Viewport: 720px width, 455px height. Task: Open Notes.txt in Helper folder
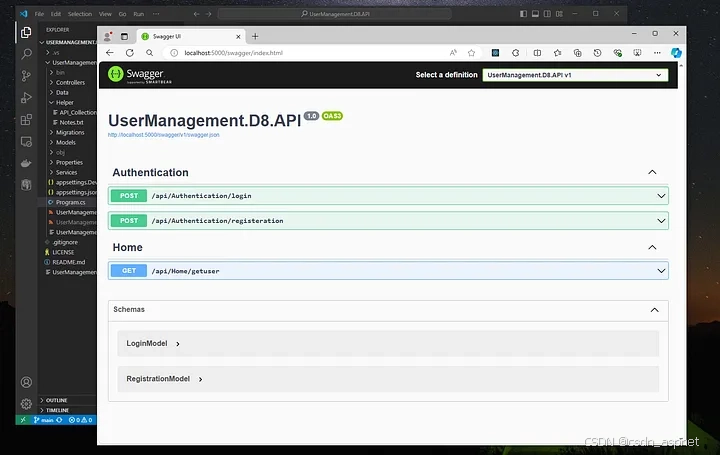[x=71, y=123]
